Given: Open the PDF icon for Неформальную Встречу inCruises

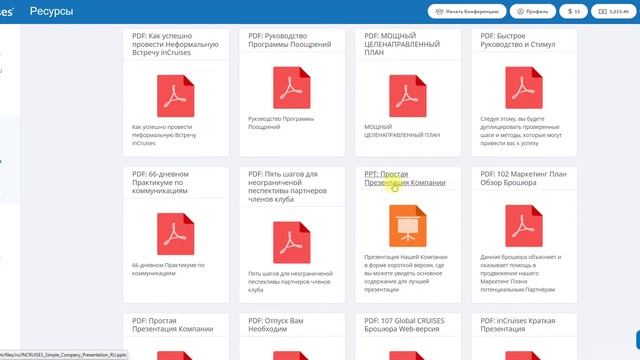Looking at the screenshot, I should (176, 96).
